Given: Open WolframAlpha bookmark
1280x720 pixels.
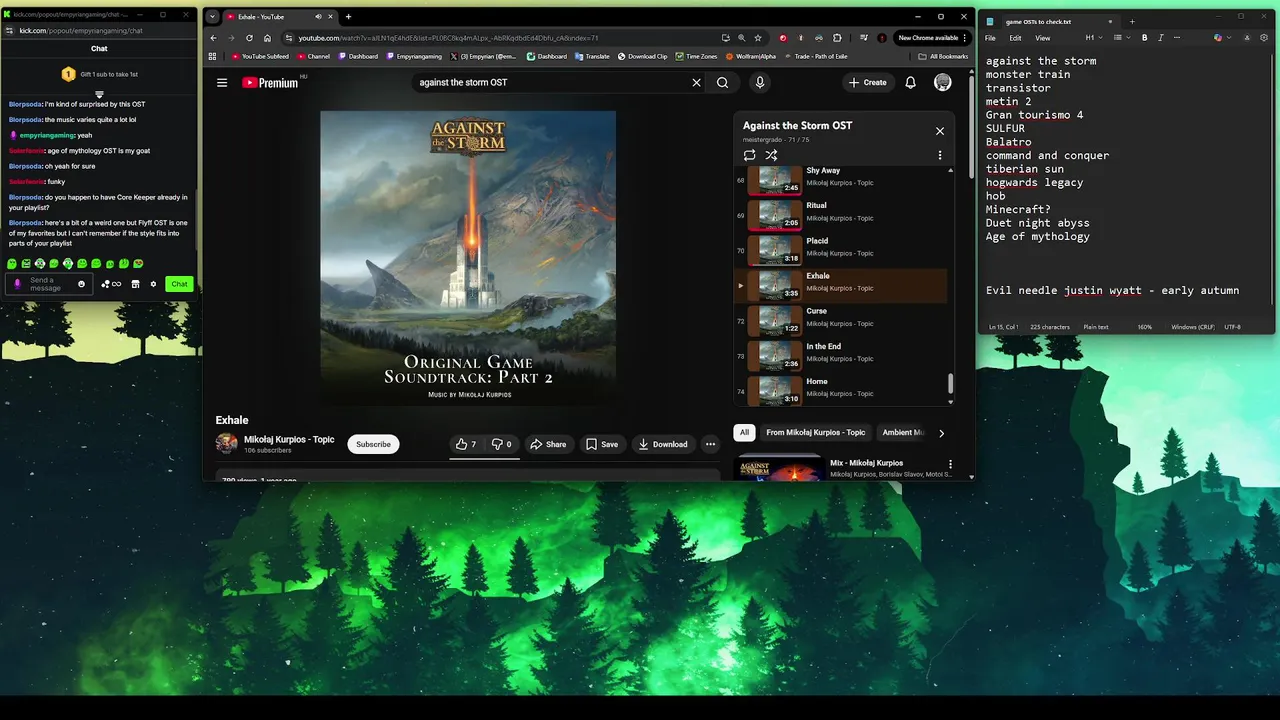Looking at the screenshot, I should 751,56.
